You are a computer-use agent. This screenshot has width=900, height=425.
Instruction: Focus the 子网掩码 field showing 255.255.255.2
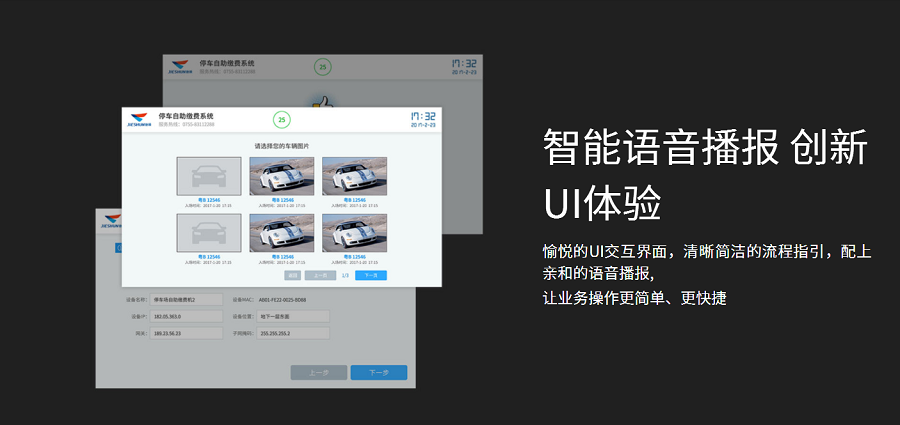point(293,333)
